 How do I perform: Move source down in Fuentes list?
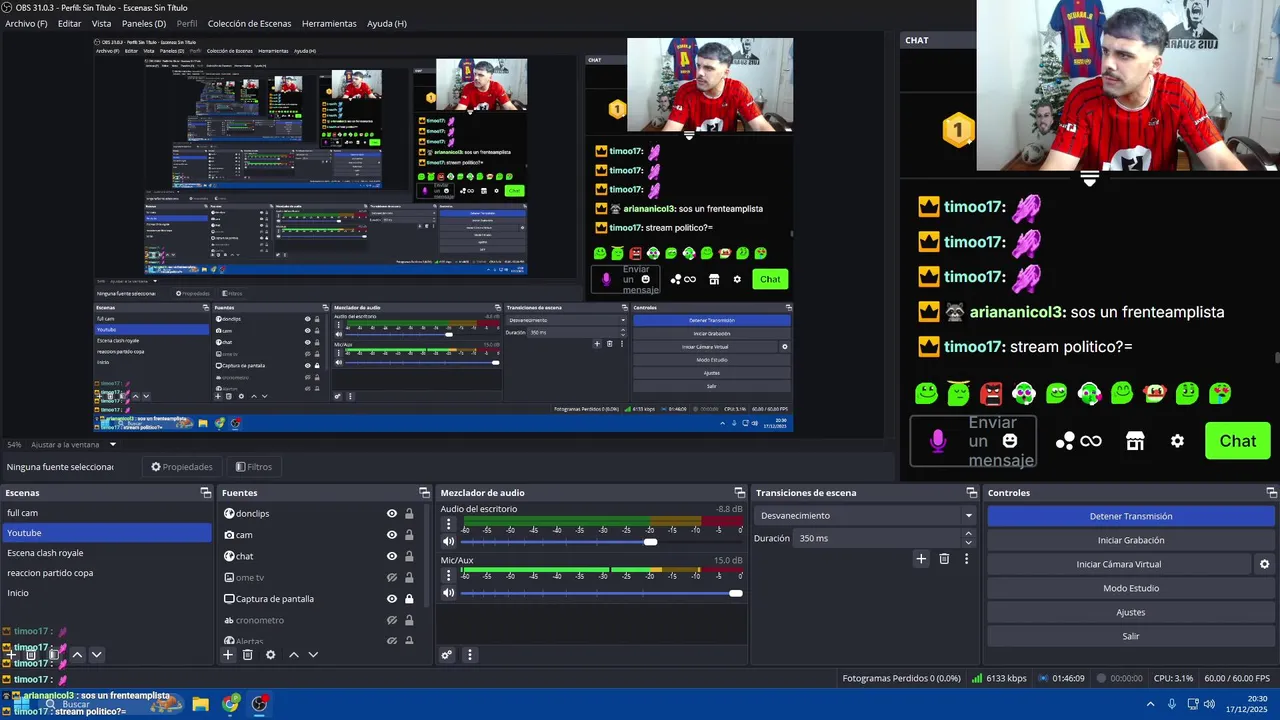pos(313,655)
